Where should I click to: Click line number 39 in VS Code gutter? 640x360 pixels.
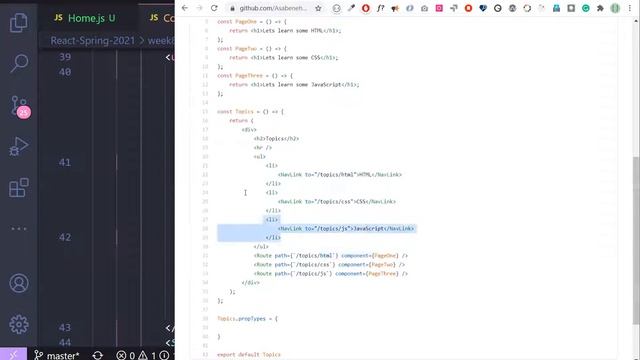64,57
